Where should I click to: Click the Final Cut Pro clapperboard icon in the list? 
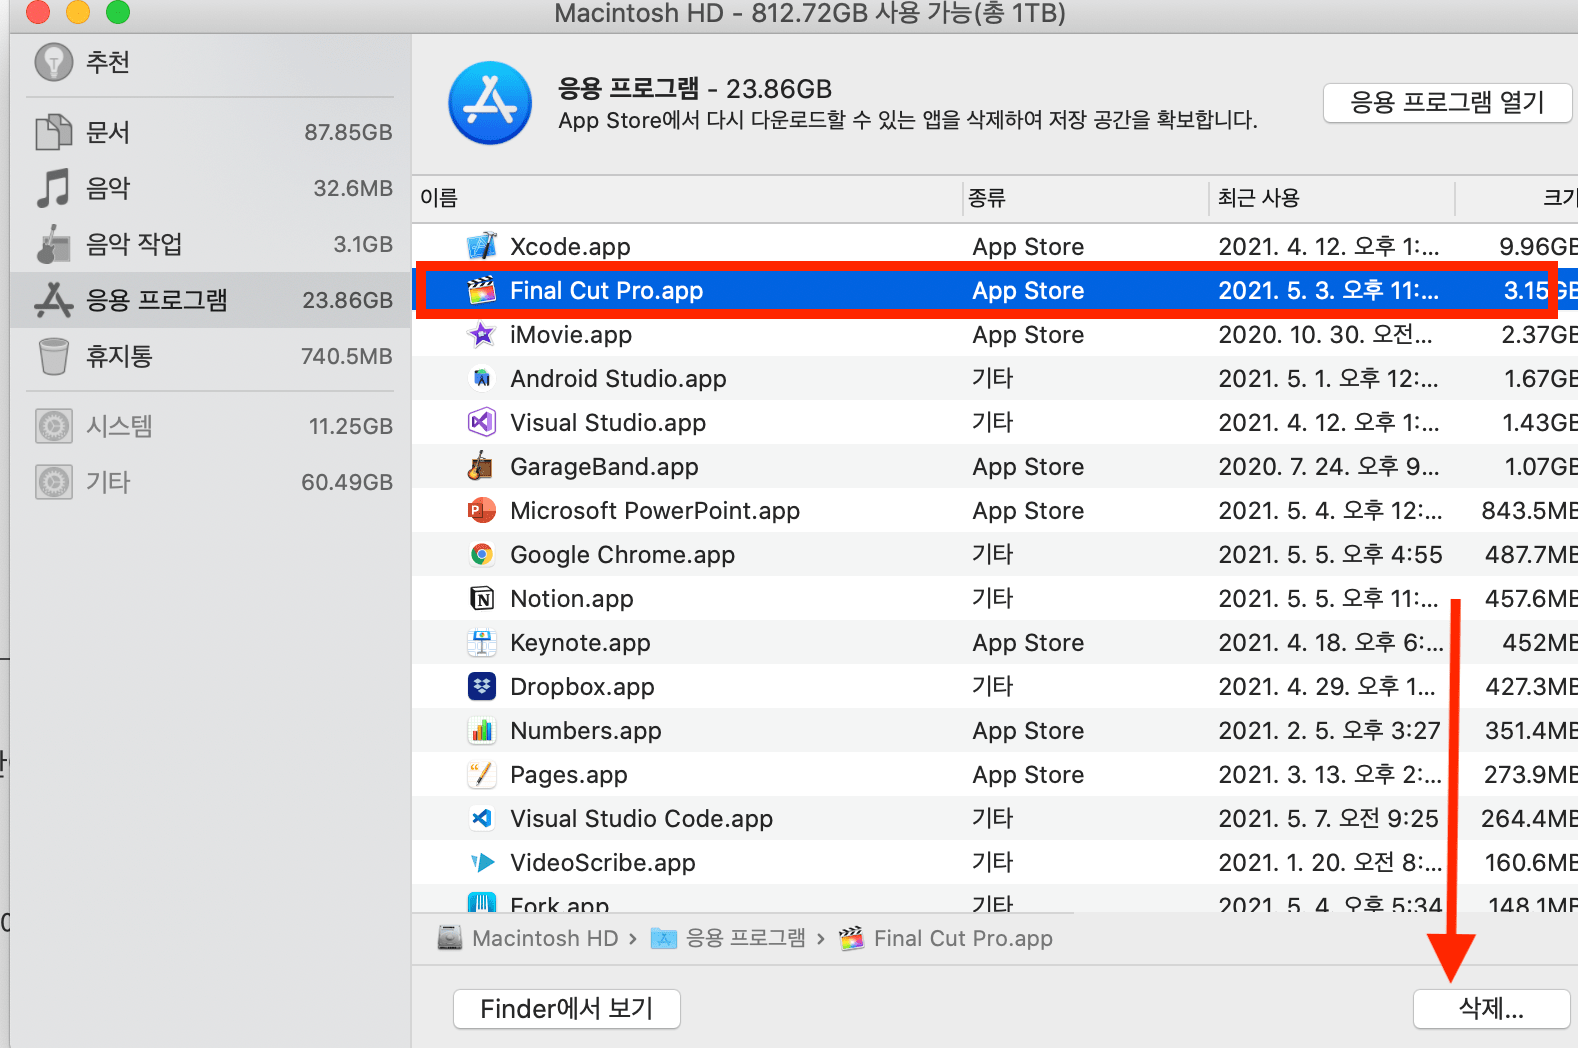[482, 290]
